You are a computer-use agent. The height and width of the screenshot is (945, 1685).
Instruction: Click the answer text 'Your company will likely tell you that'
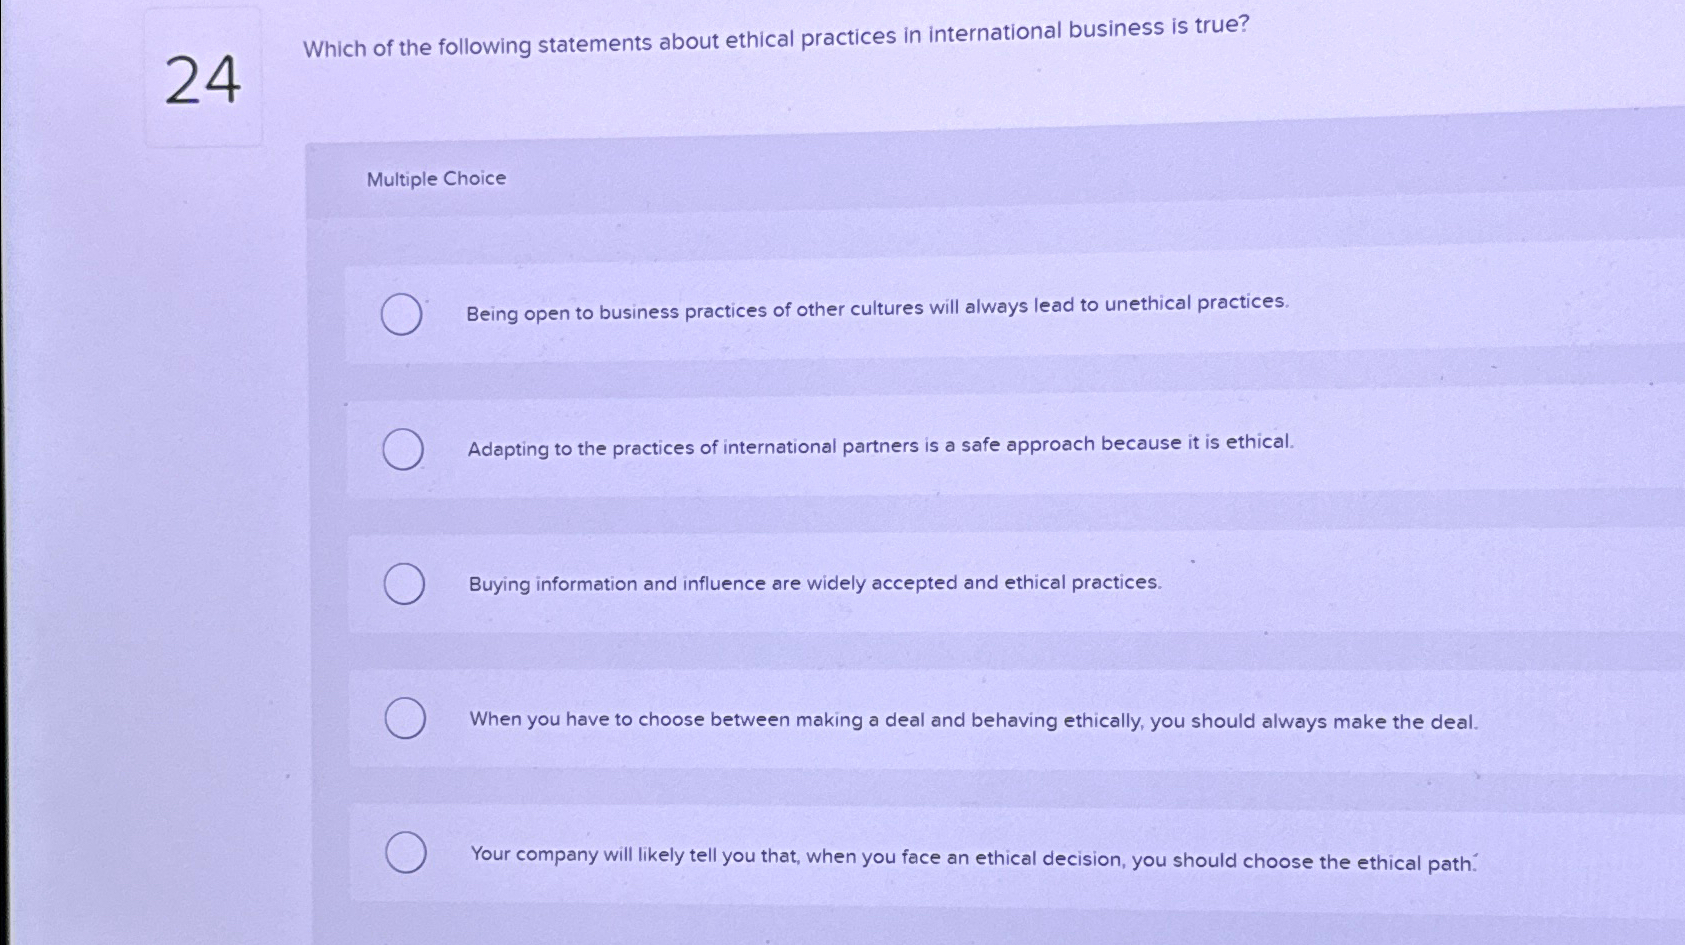tap(634, 855)
